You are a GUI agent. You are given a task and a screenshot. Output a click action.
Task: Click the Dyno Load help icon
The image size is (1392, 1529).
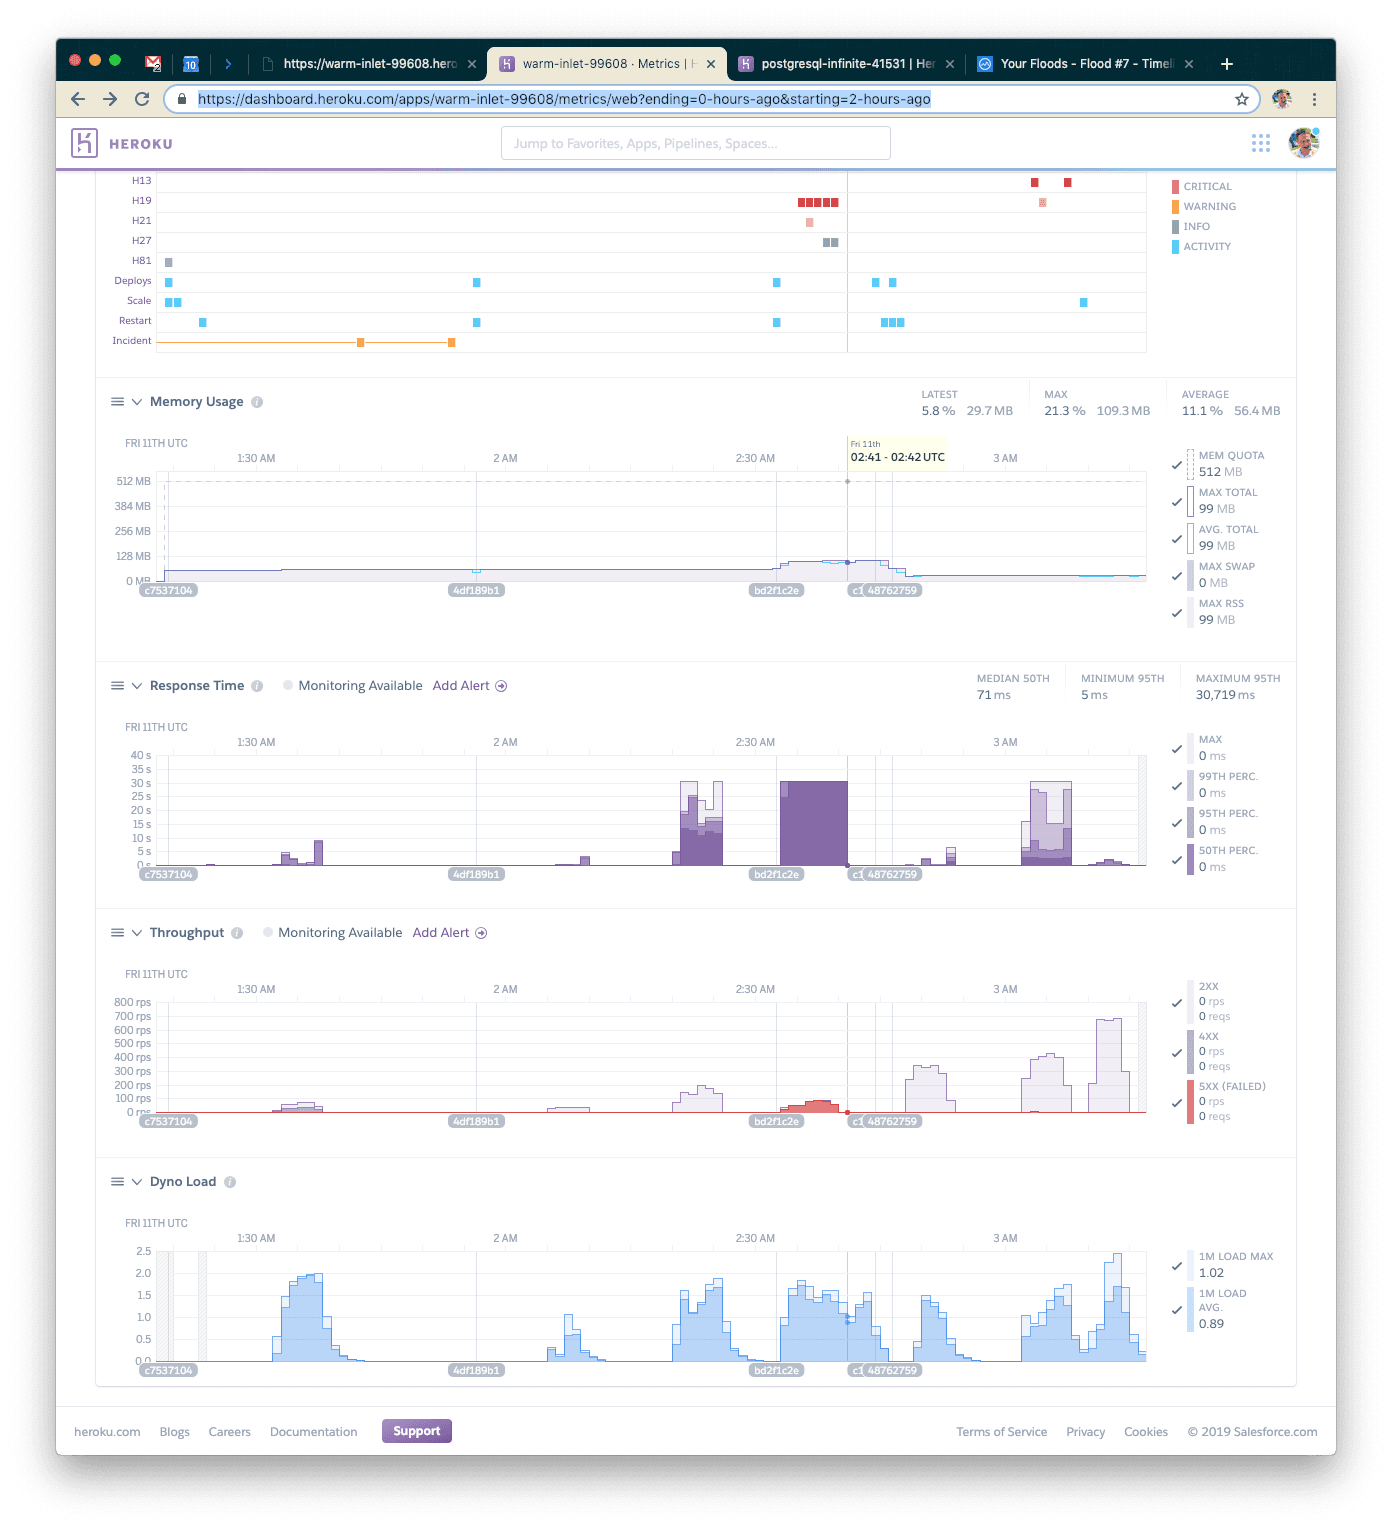pyautogui.click(x=230, y=1182)
